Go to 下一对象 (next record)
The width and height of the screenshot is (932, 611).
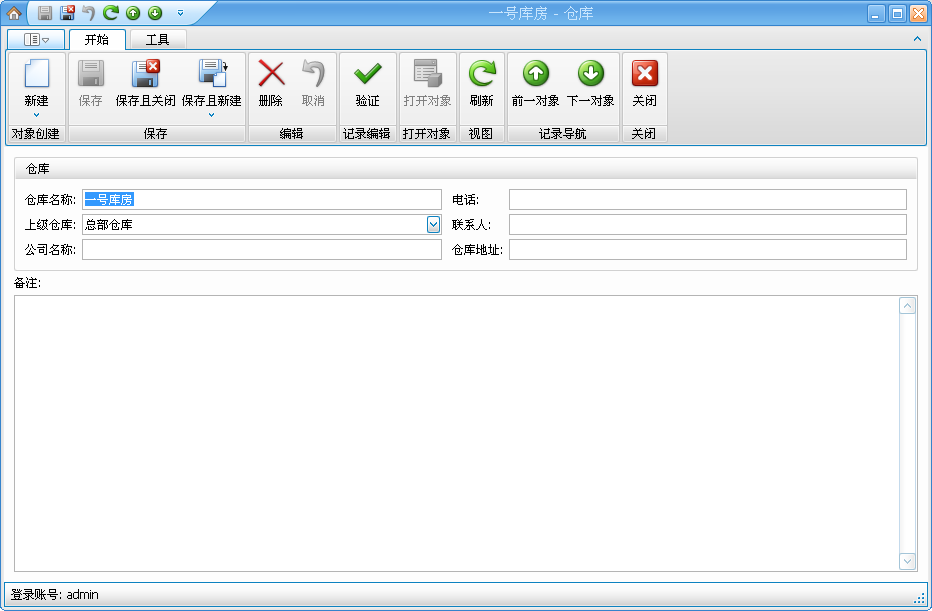coord(591,77)
